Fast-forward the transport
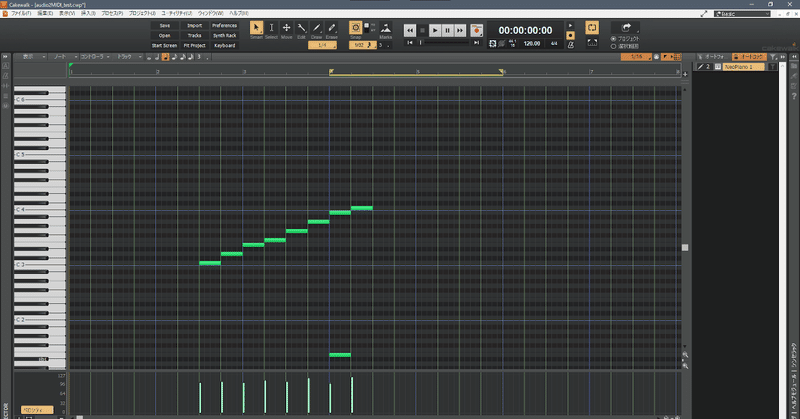Viewport: 800px width, 419px height. (x=460, y=31)
